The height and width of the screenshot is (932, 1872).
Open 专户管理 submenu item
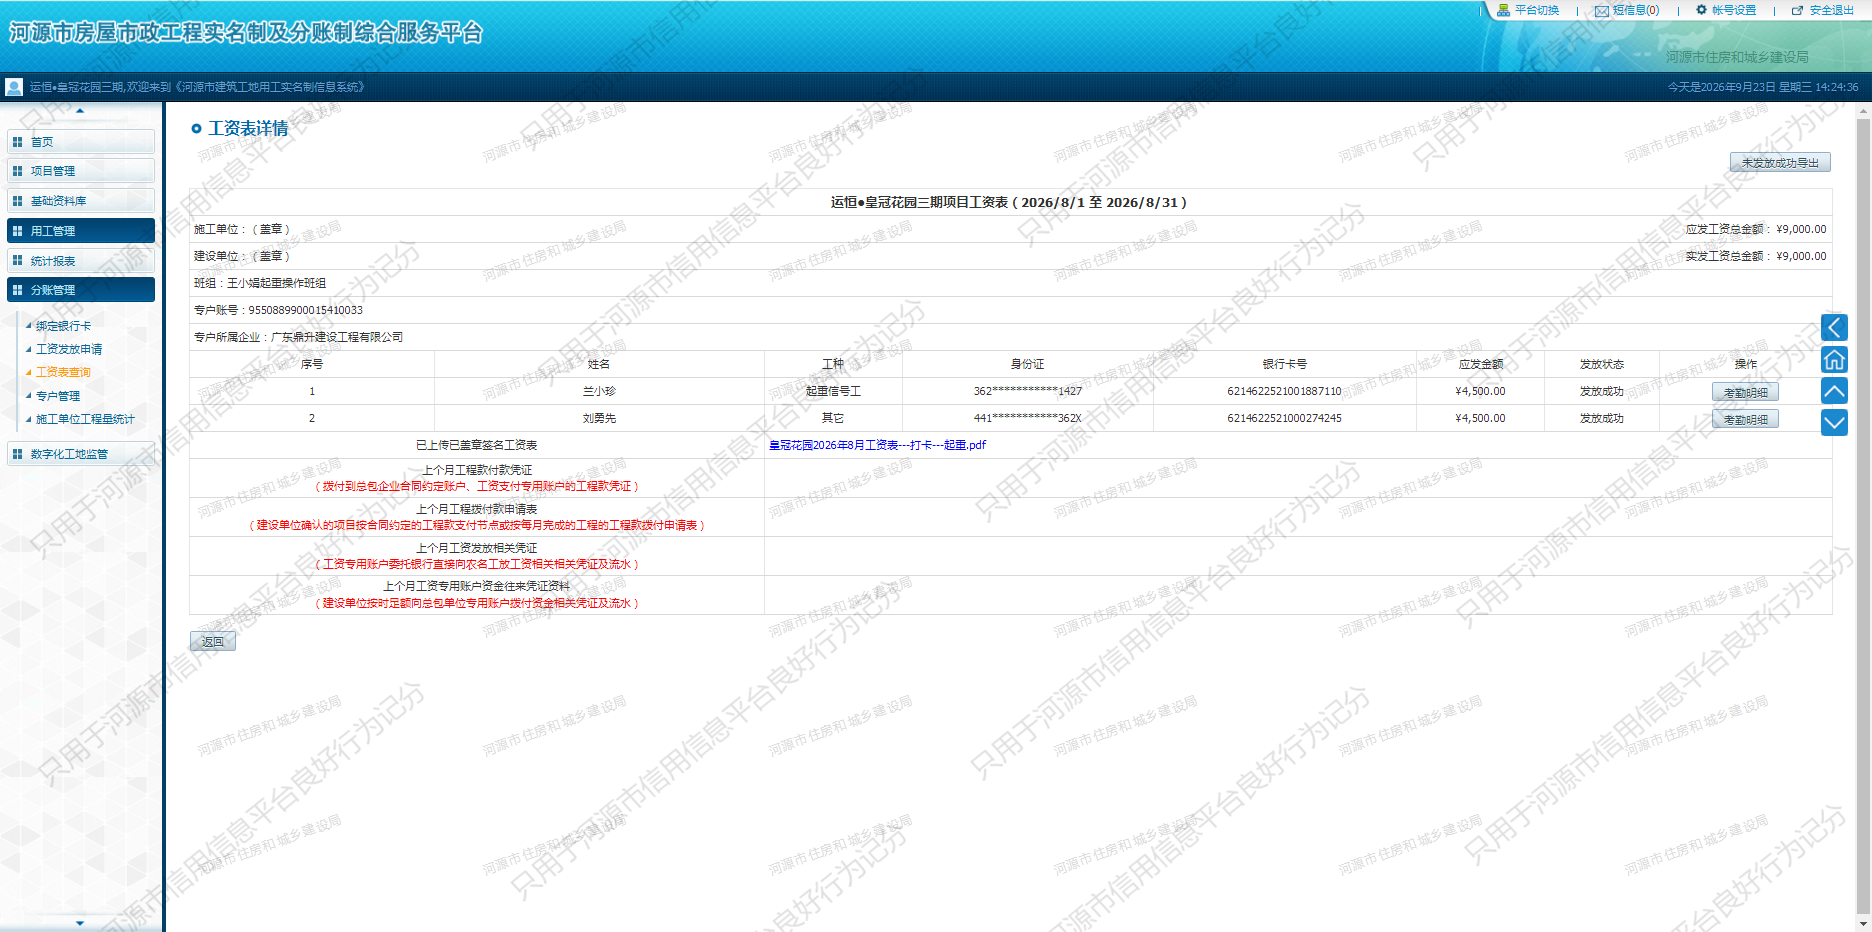58,396
